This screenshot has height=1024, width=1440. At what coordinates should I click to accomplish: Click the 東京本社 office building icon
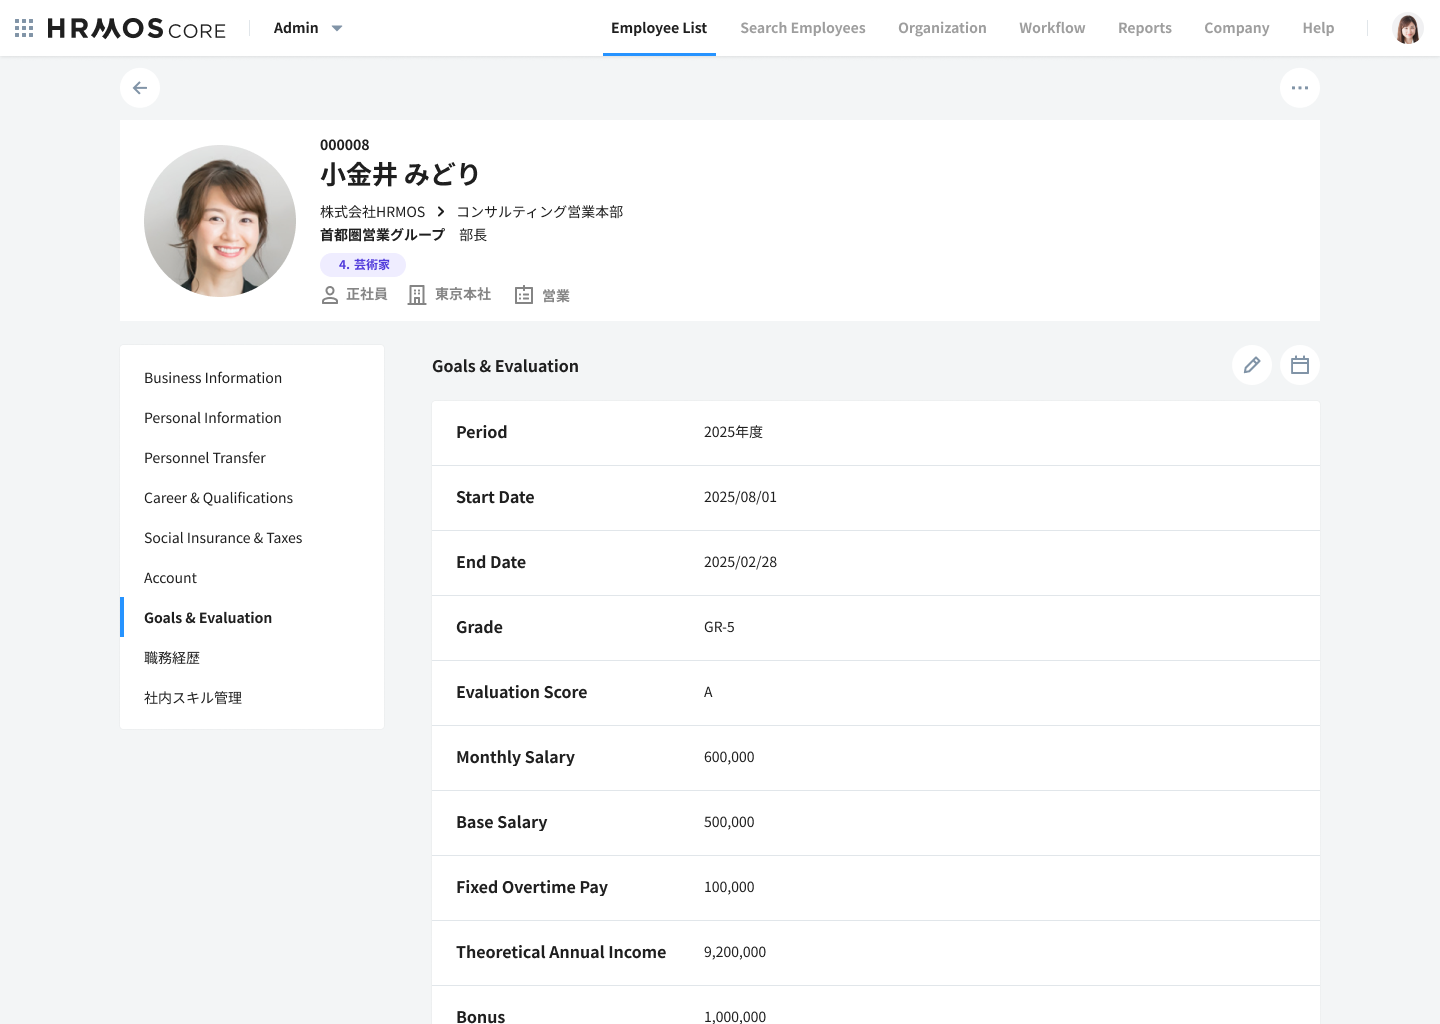pos(417,295)
